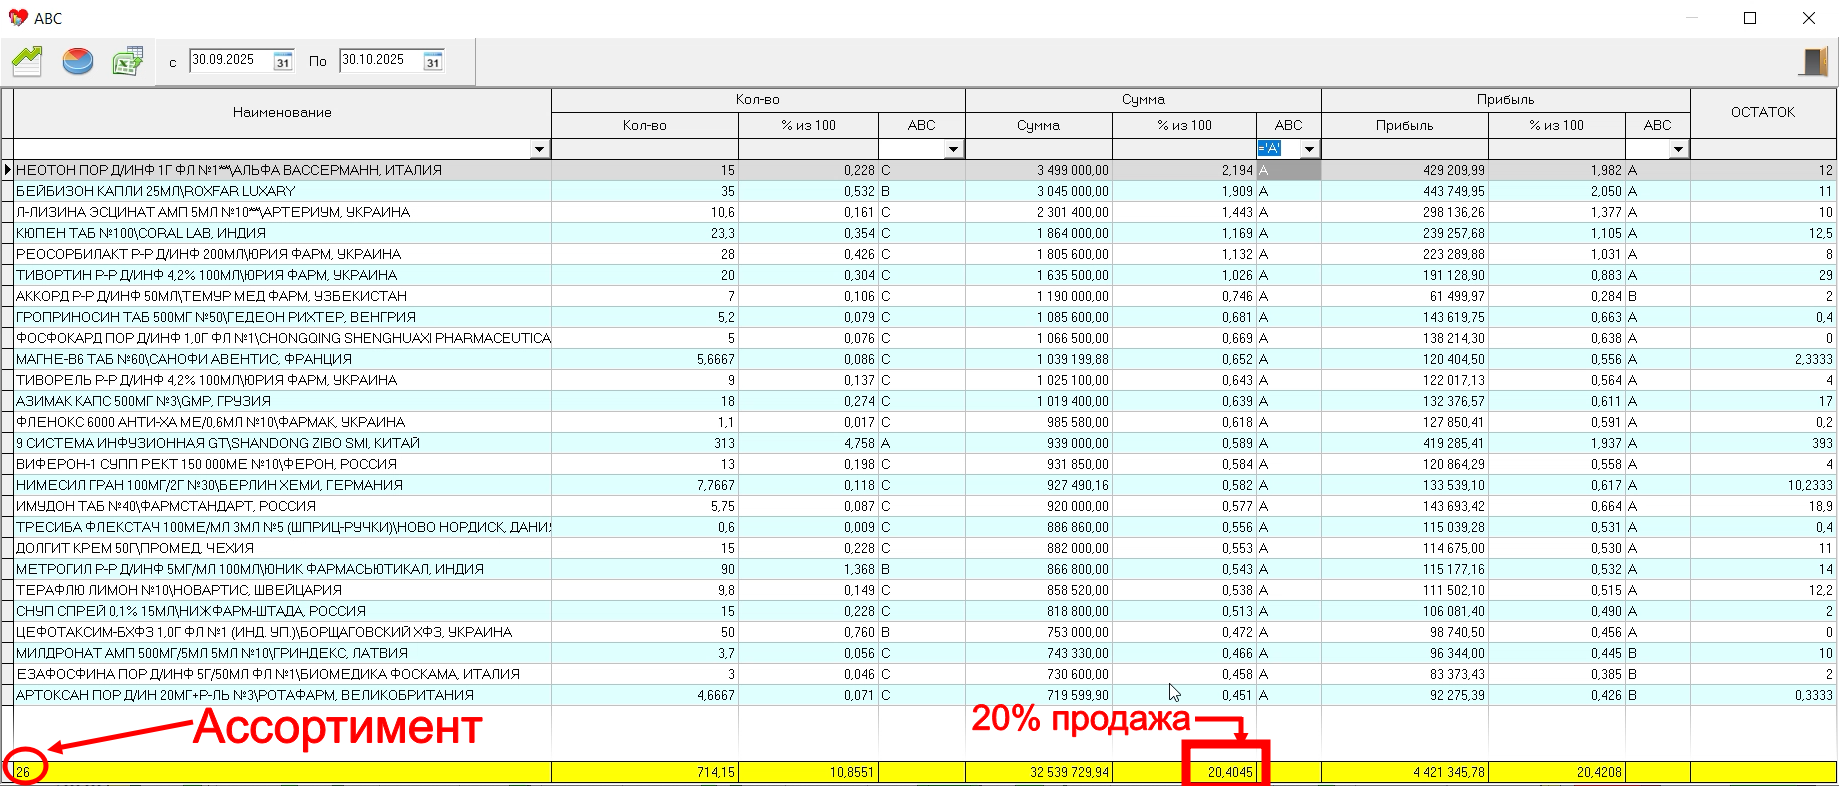Open the pie chart diagram icon
Screen dimensions: 1839x786
(x=77, y=61)
